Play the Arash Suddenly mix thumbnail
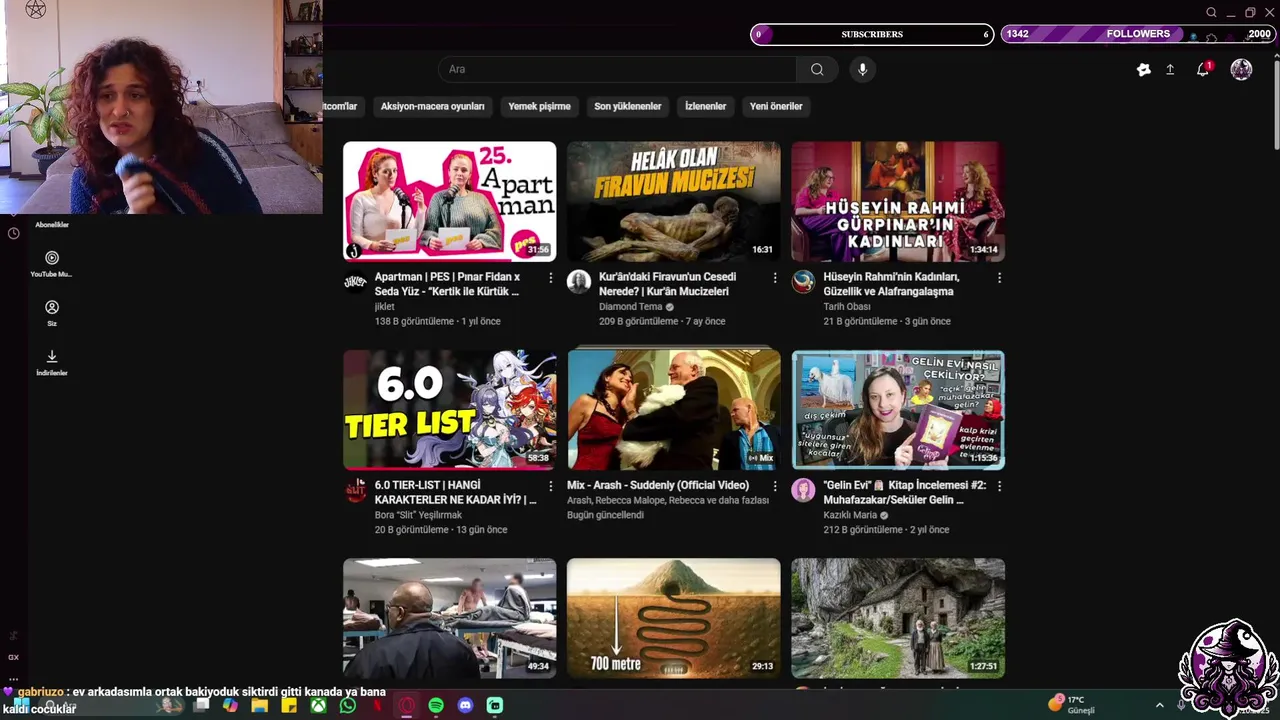 click(x=674, y=409)
